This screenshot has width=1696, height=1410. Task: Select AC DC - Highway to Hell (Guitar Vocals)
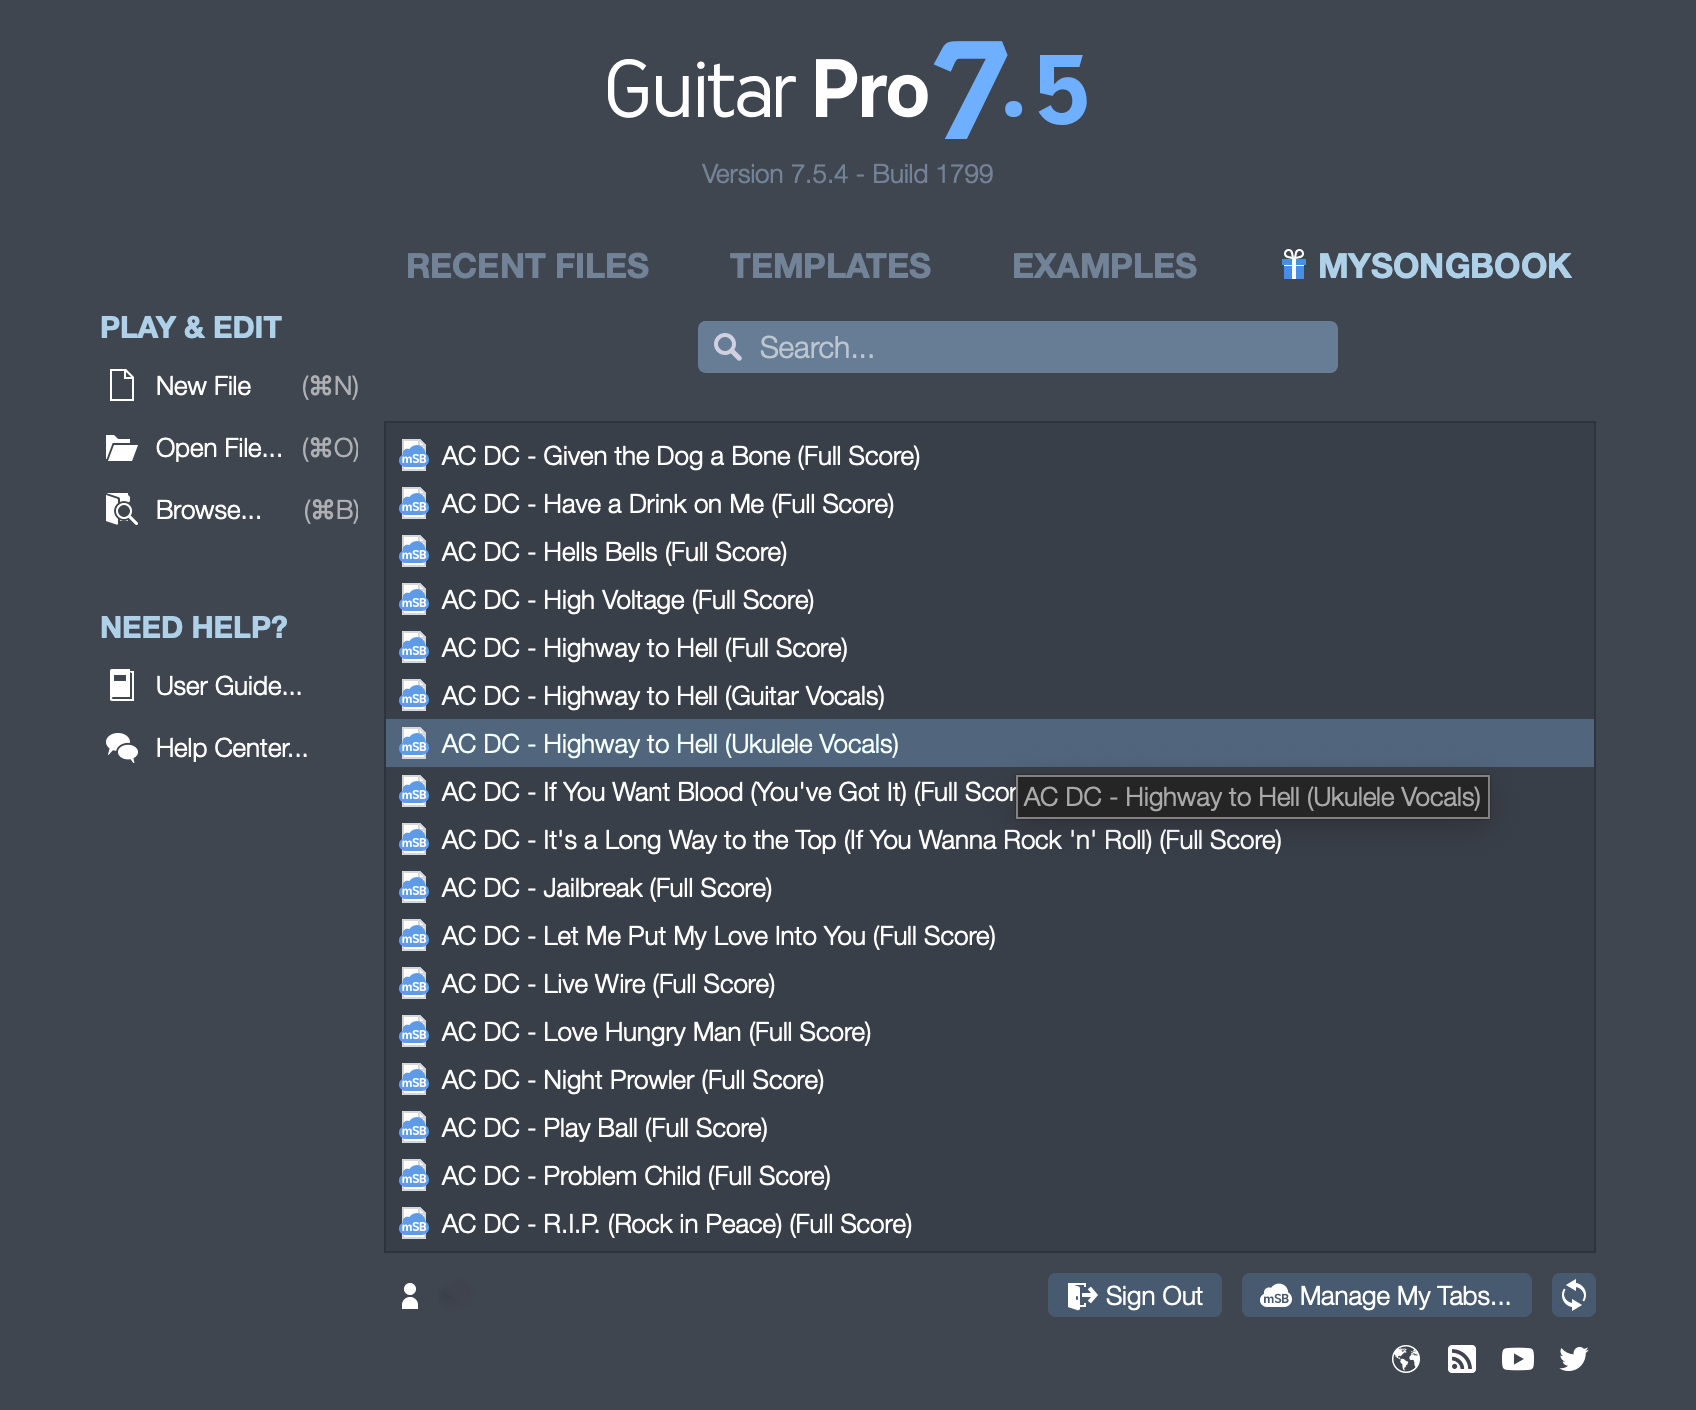pyautogui.click(x=990, y=695)
